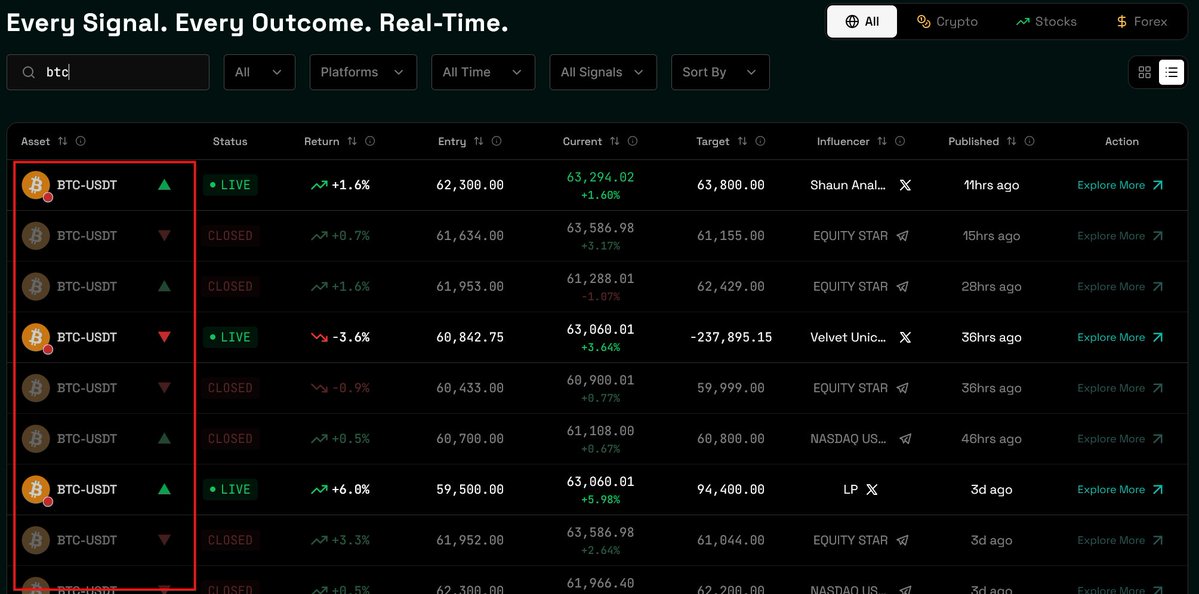Explore More in the 28hrs ago row
The image size is (1199, 594).
click(x=1120, y=287)
